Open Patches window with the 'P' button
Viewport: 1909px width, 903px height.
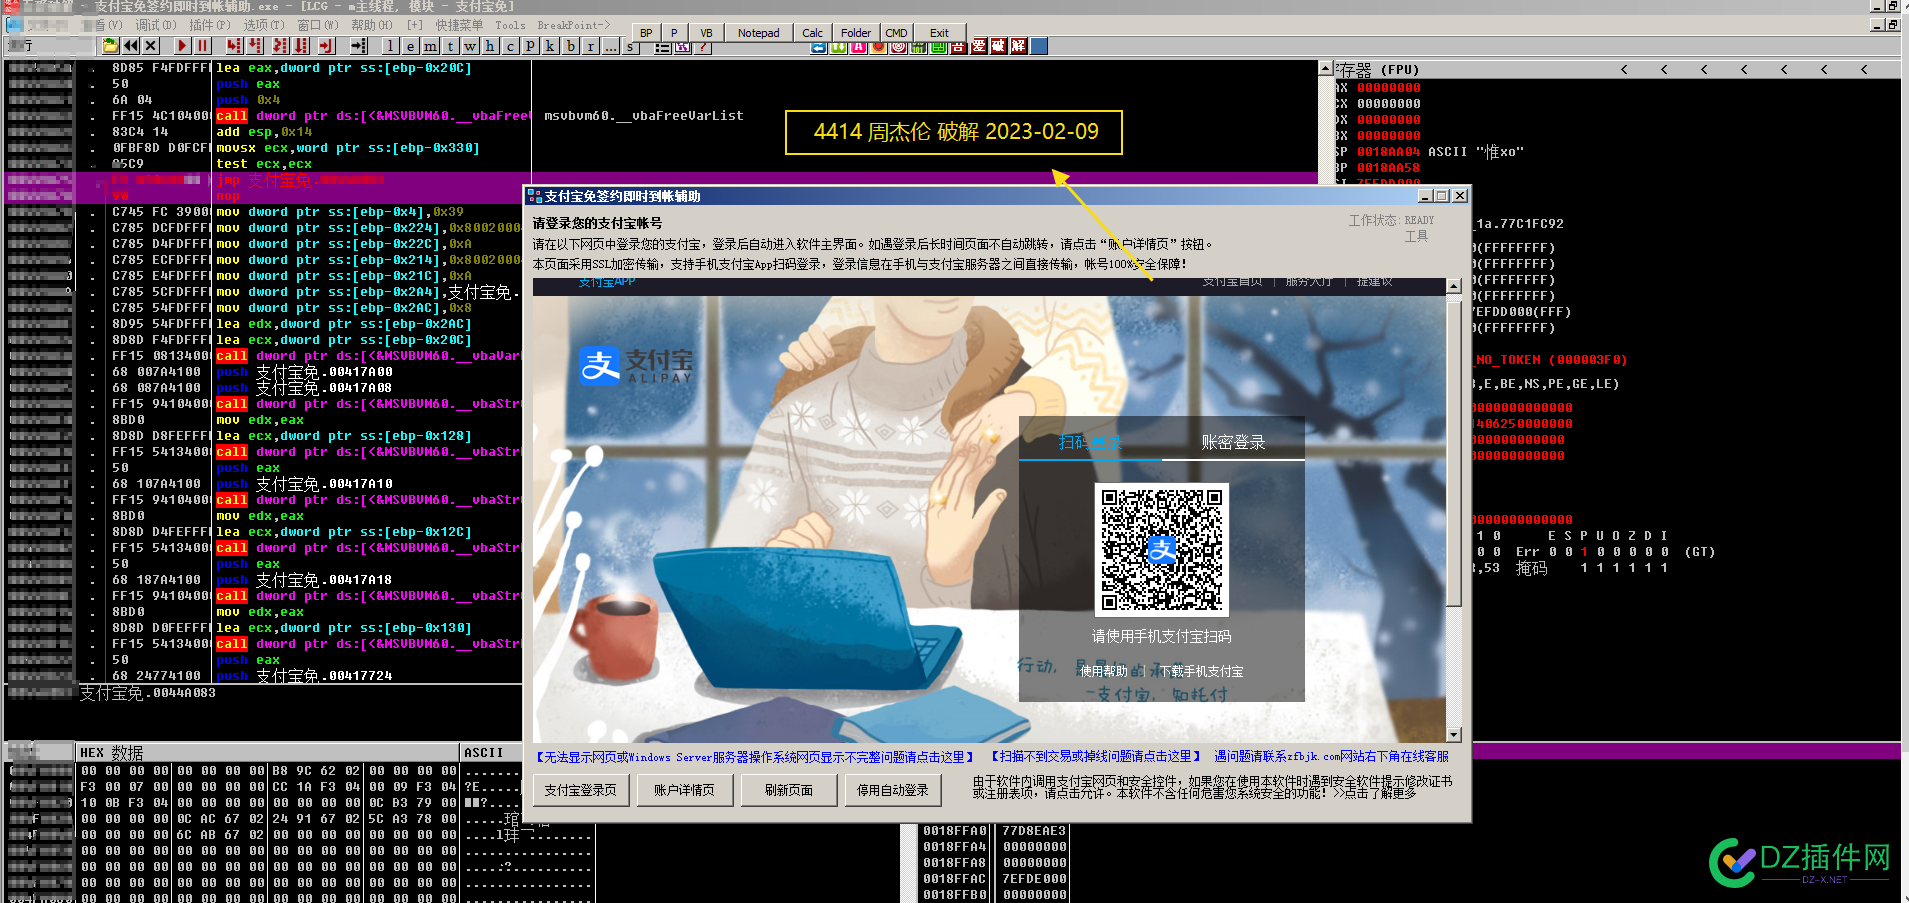click(530, 46)
